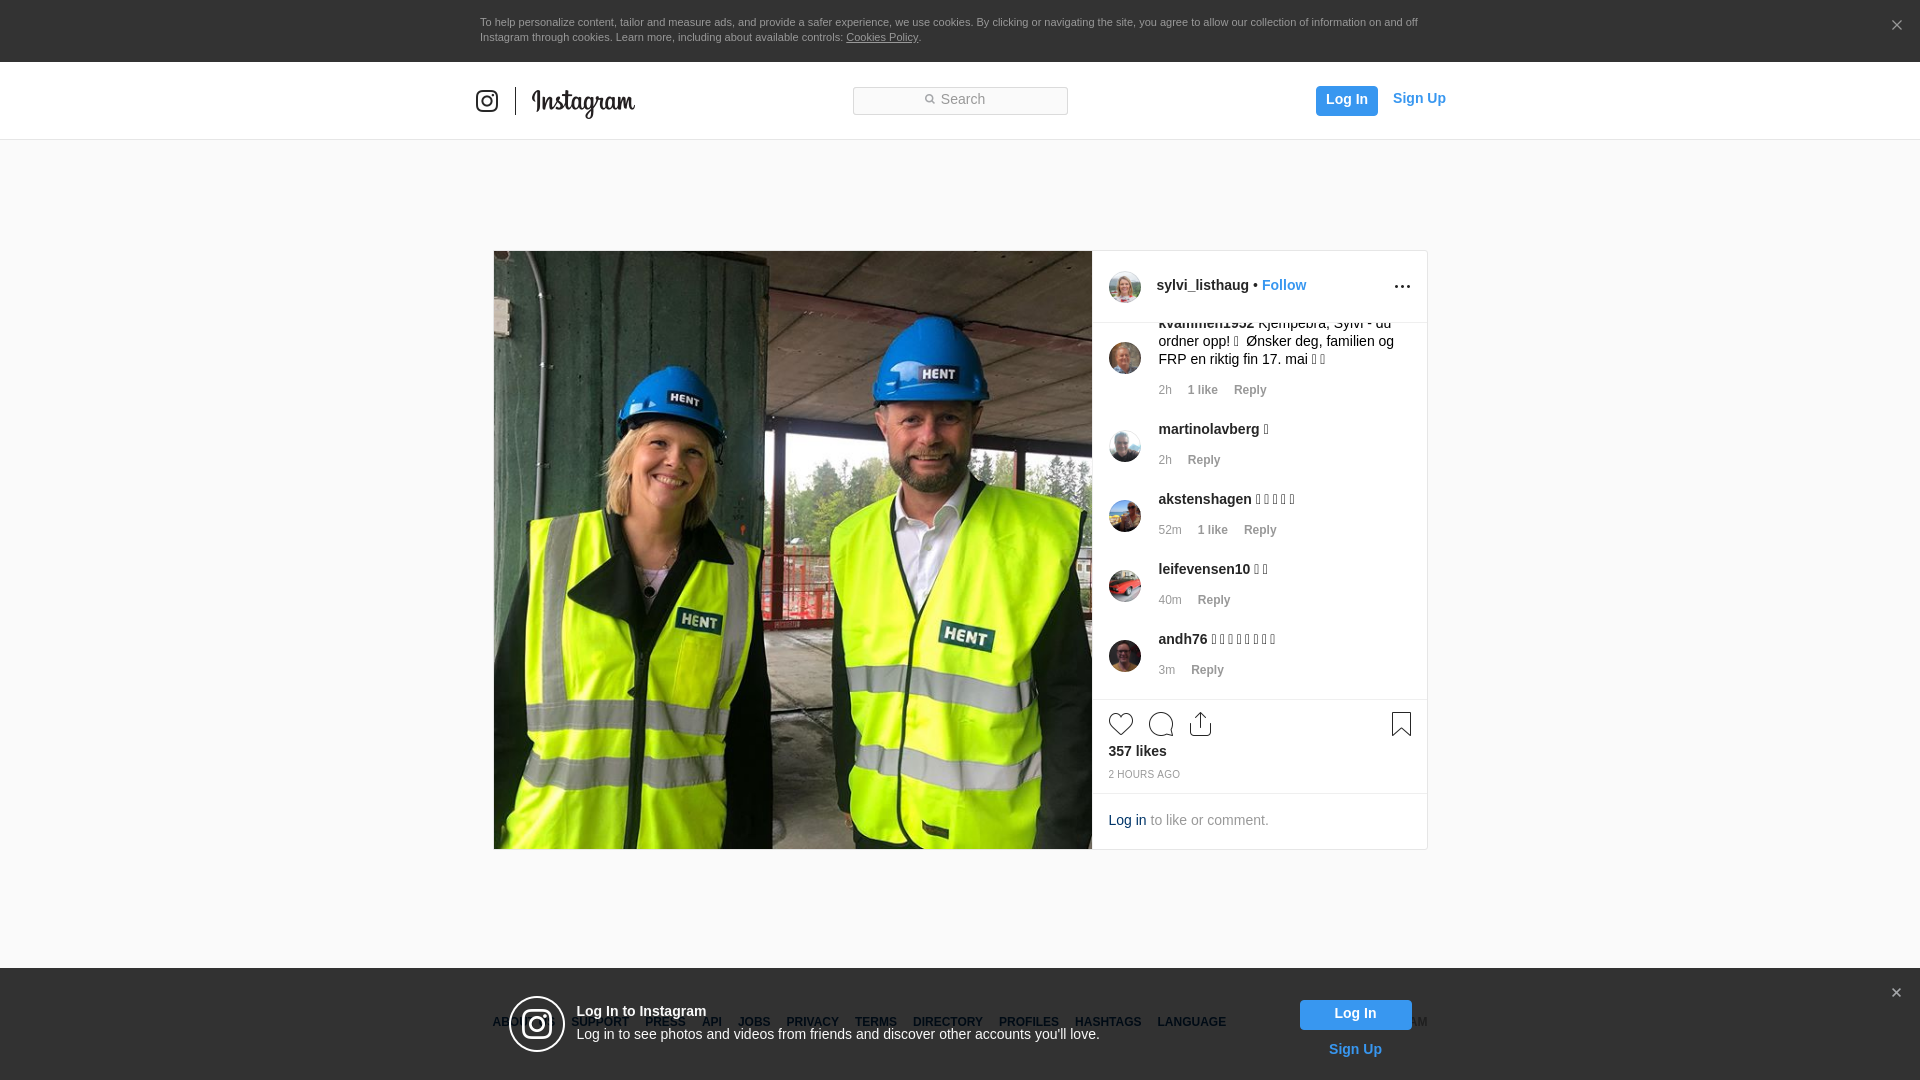Reply to andh76's comment
This screenshot has height=1080, width=1920.
(x=1207, y=670)
